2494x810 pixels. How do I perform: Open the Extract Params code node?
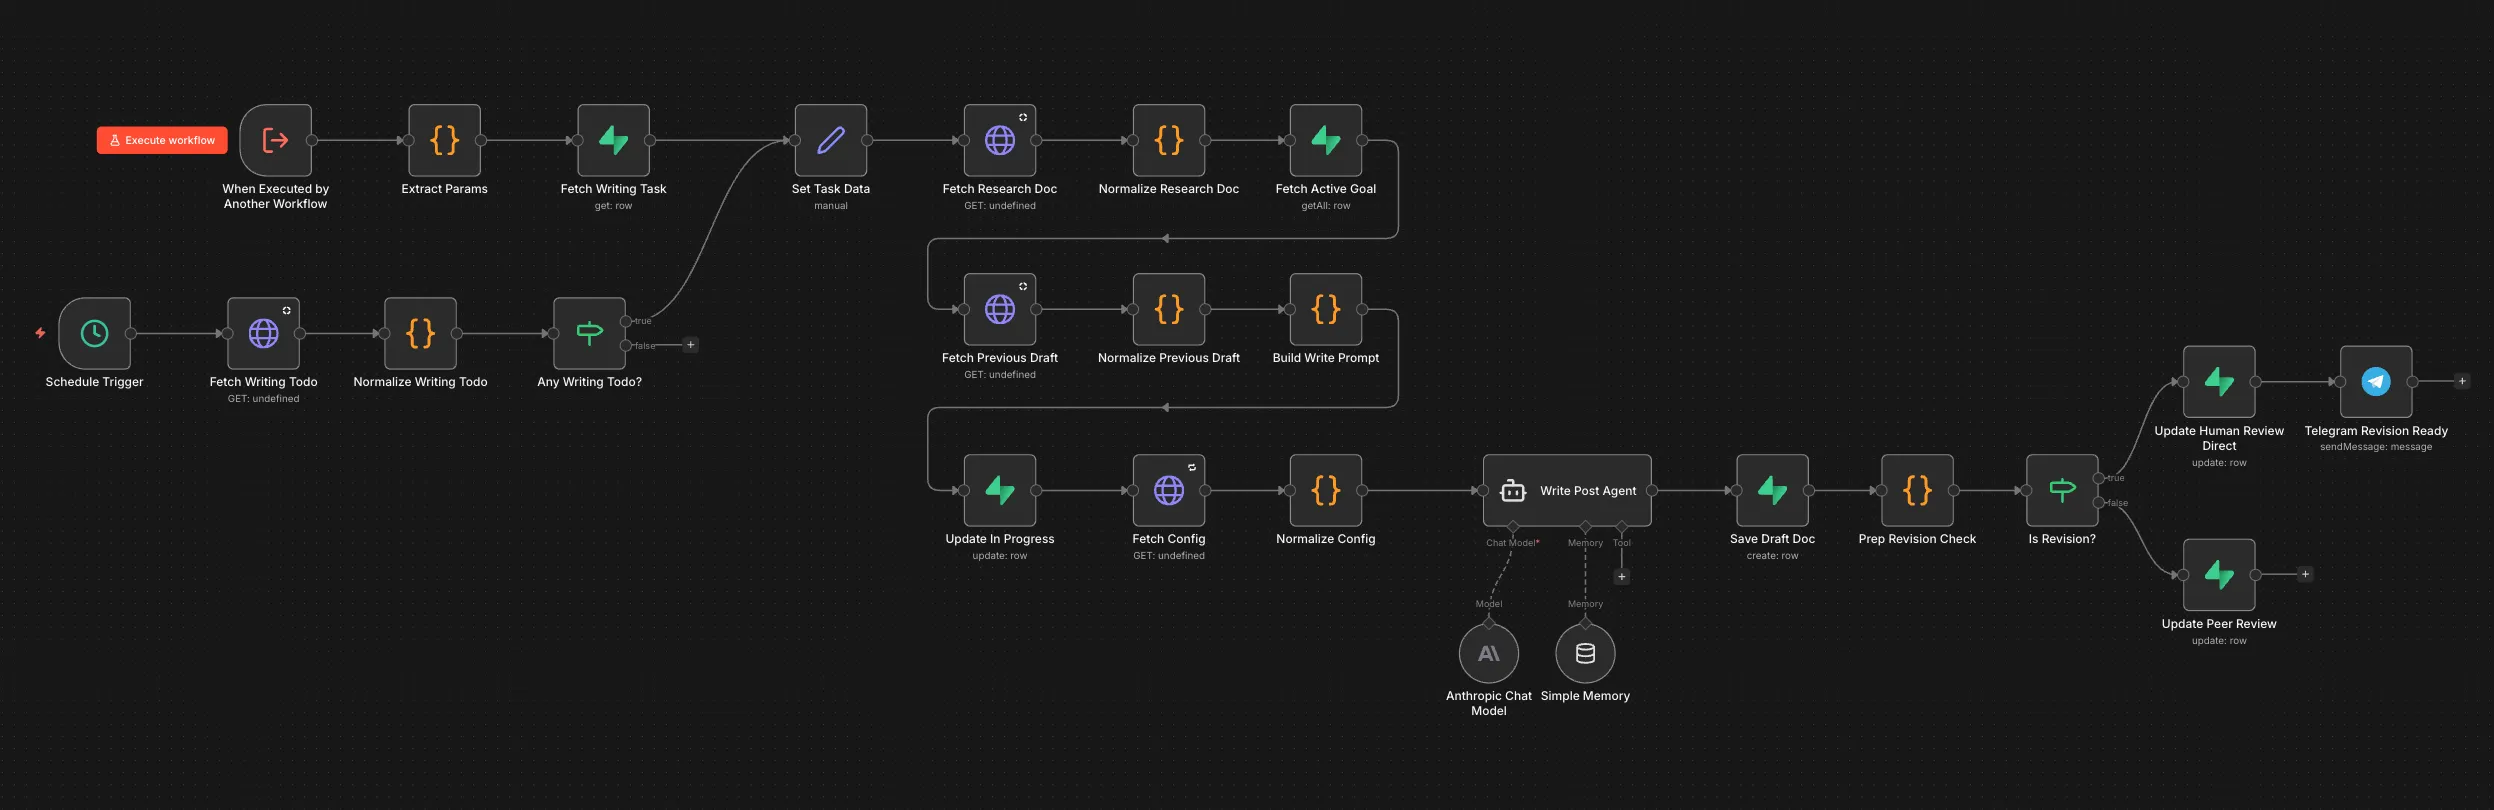(444, 140)
